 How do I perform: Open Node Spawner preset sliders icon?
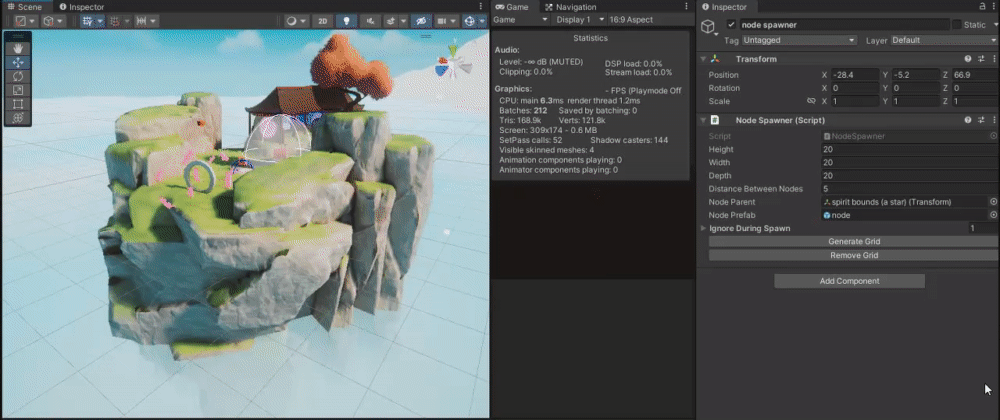981,120
